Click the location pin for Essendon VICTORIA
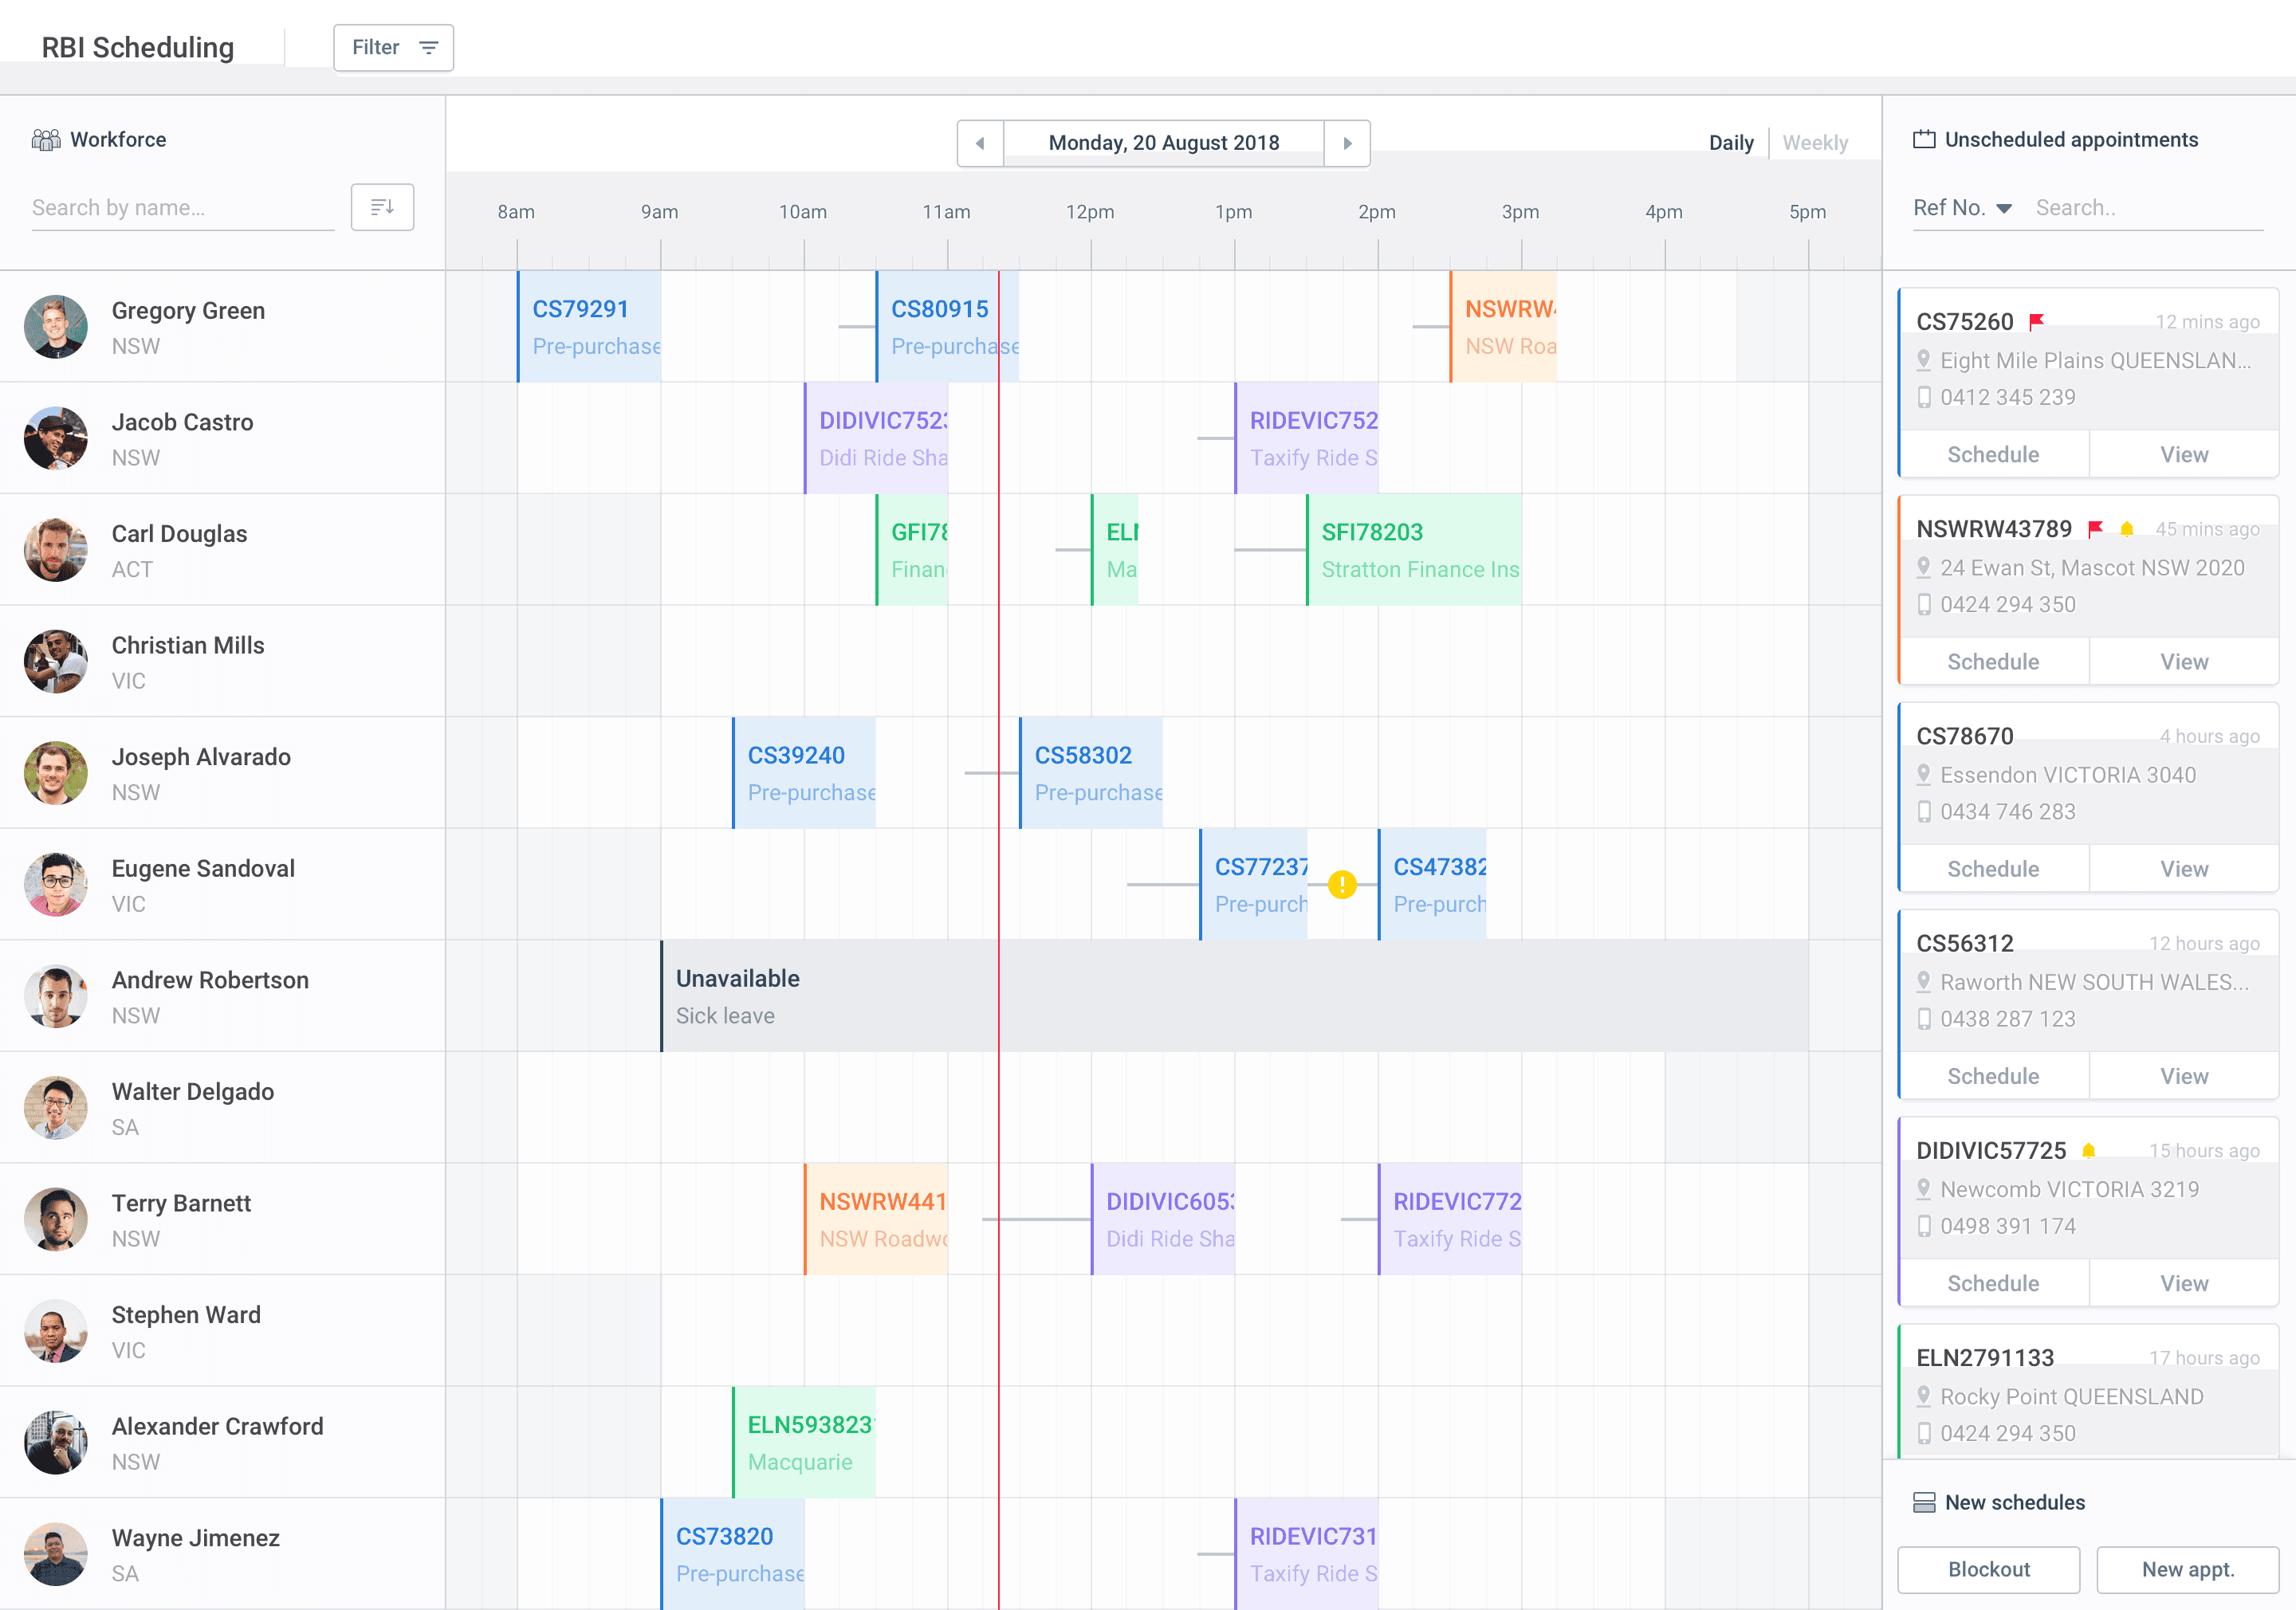2296x1610 pixels. 1923,775
